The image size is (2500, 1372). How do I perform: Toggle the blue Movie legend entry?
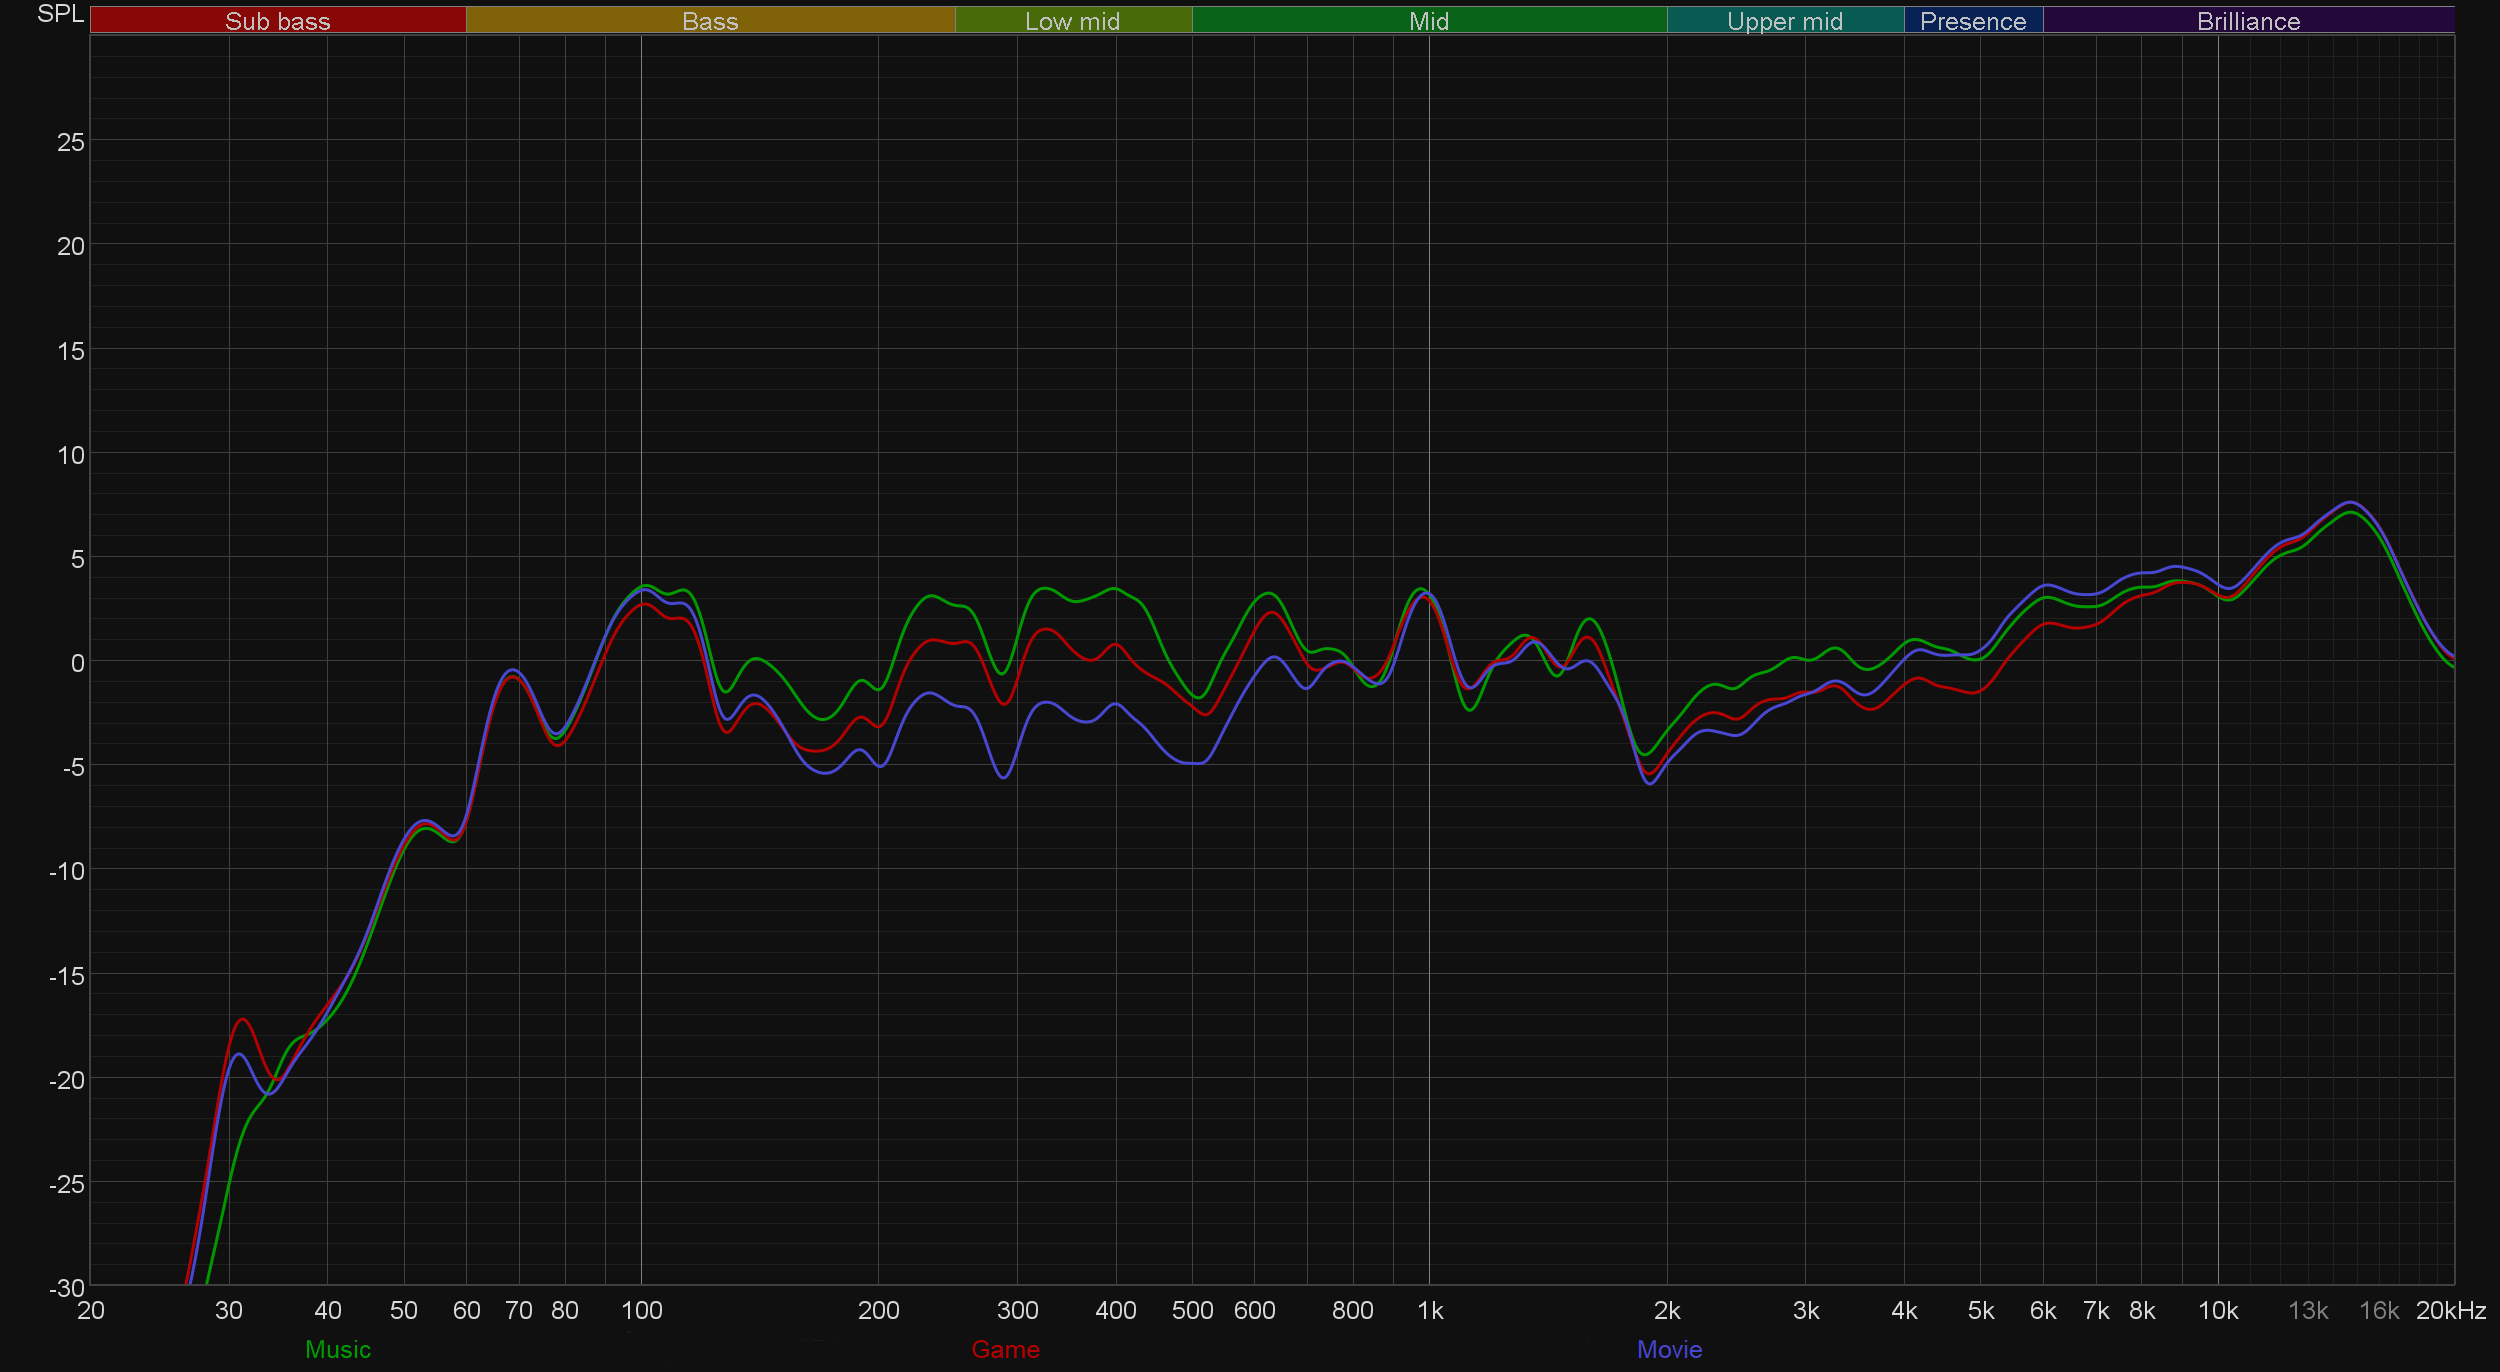tap(1669, 1349)
